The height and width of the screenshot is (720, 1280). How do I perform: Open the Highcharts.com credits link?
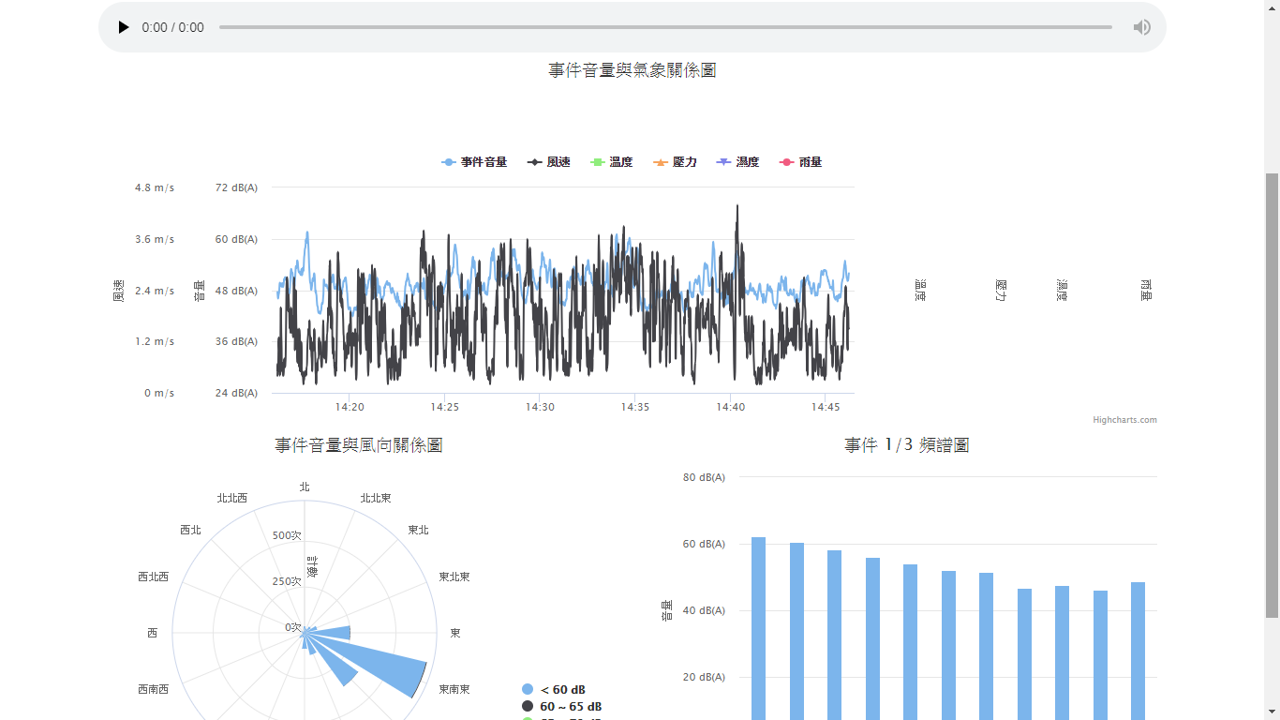pos(1124,420)
